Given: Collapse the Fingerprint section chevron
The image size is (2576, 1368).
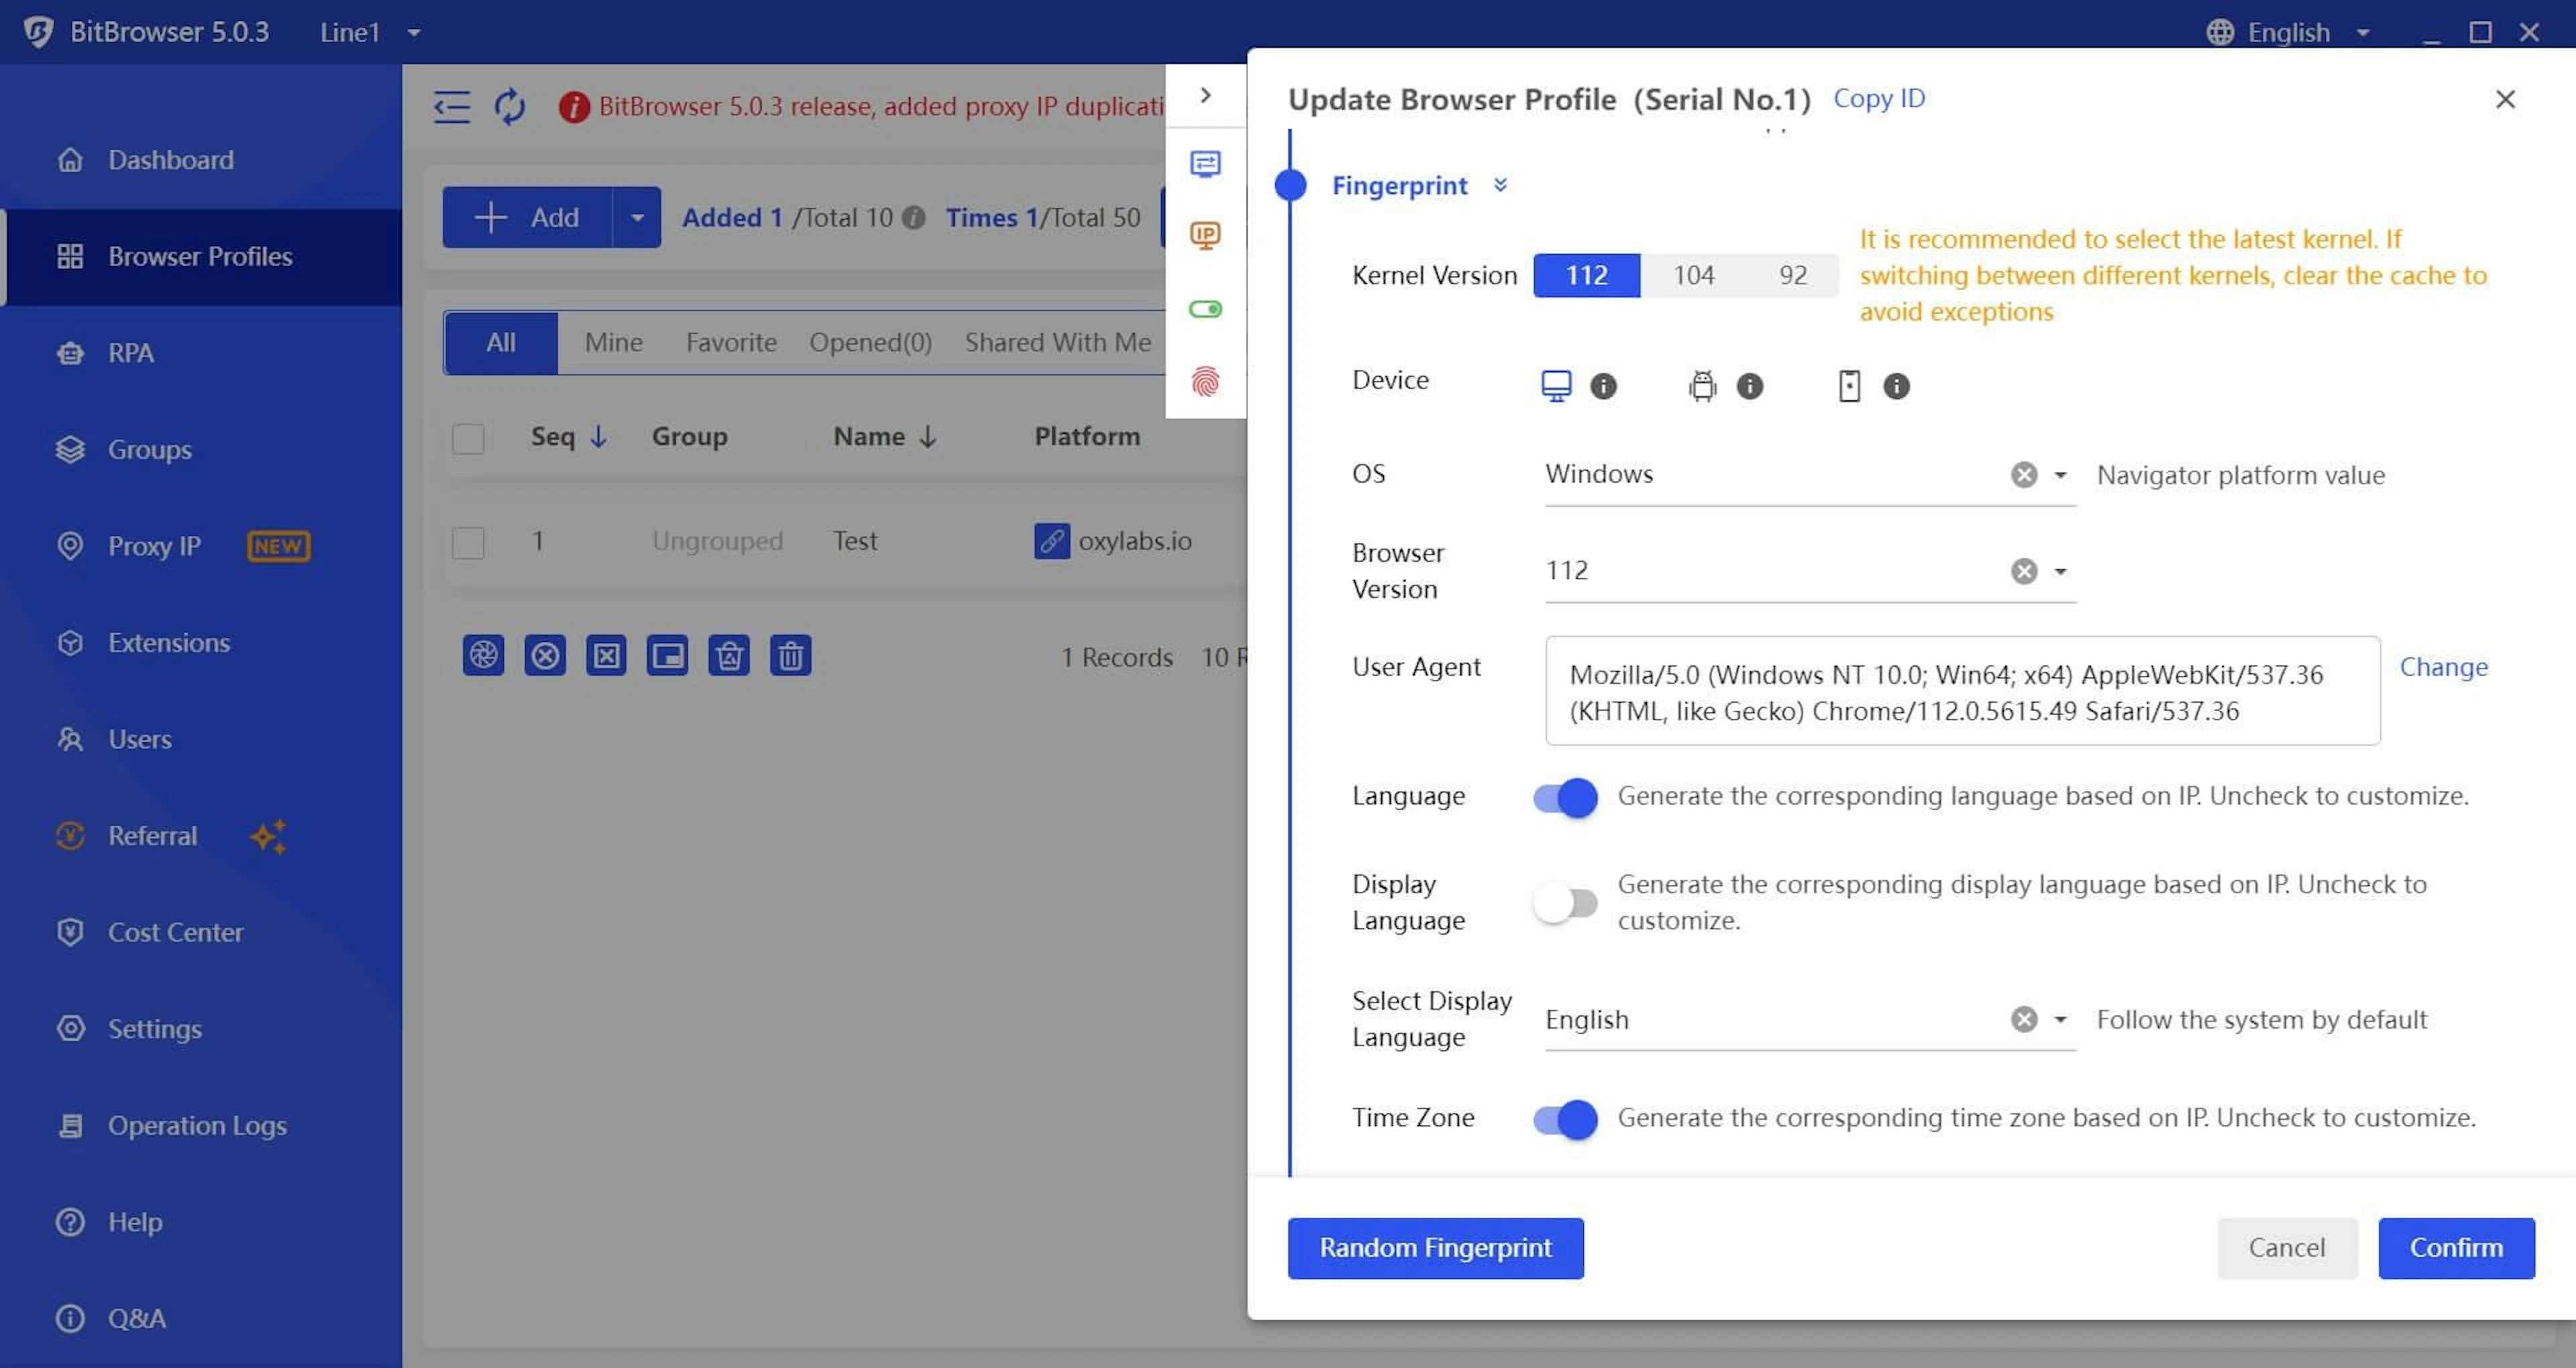Looking at the screenshot, I should [1500, 185].
